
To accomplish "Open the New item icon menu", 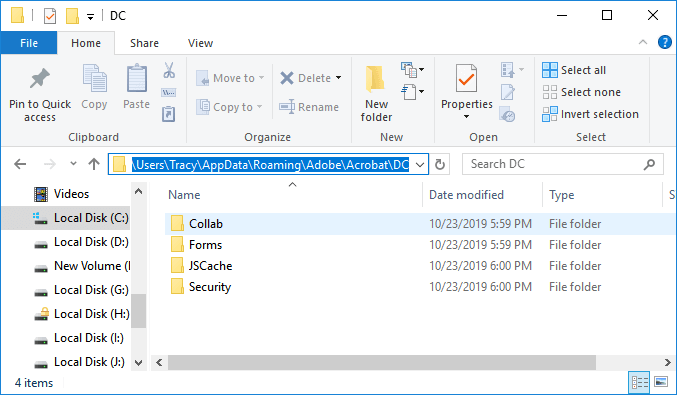I will click(412, 70).
